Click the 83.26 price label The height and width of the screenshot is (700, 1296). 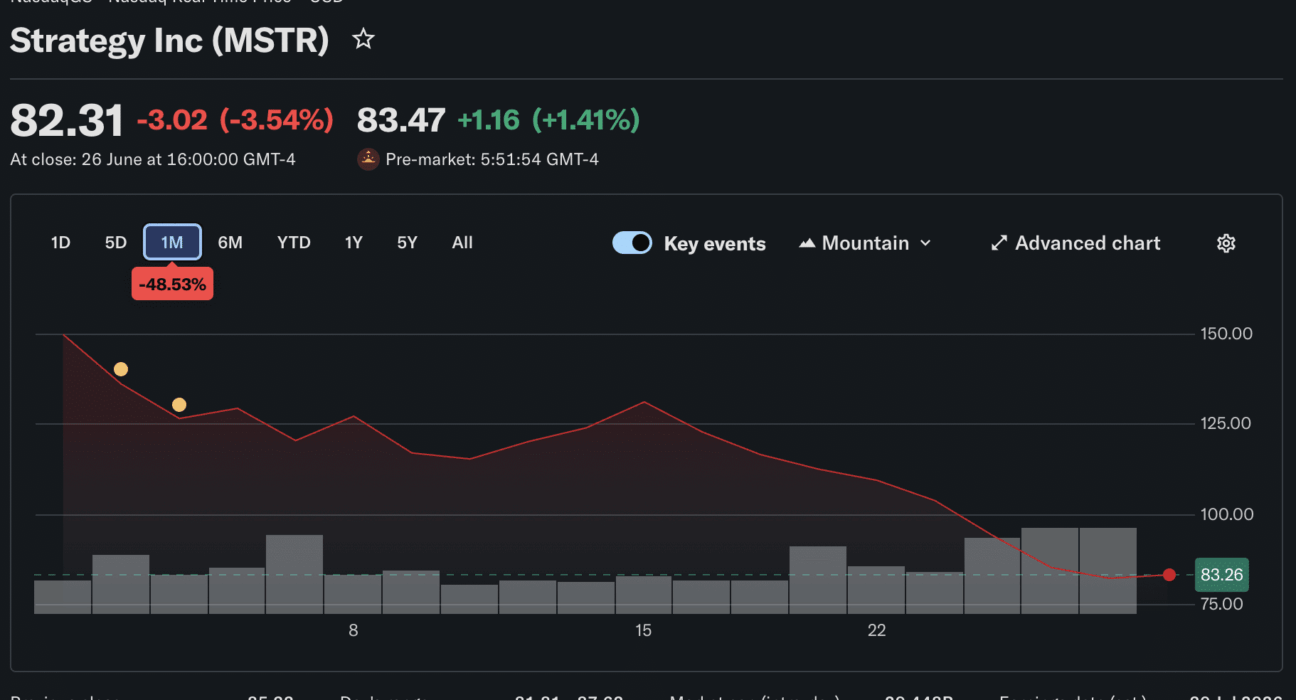coord(1221,575)
